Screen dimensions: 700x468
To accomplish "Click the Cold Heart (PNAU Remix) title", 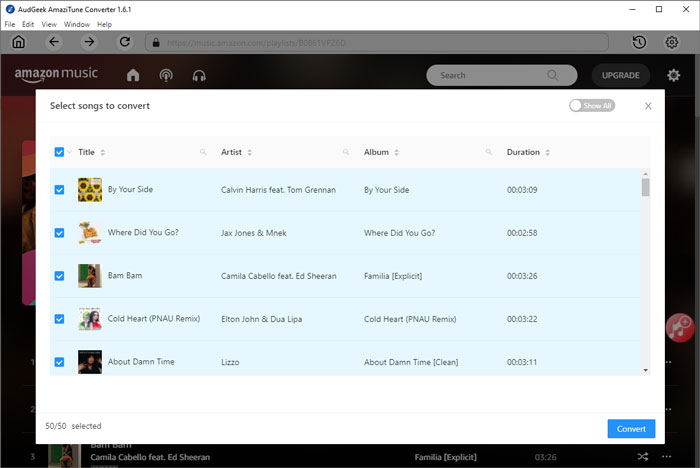I will [x=154, y=318].
